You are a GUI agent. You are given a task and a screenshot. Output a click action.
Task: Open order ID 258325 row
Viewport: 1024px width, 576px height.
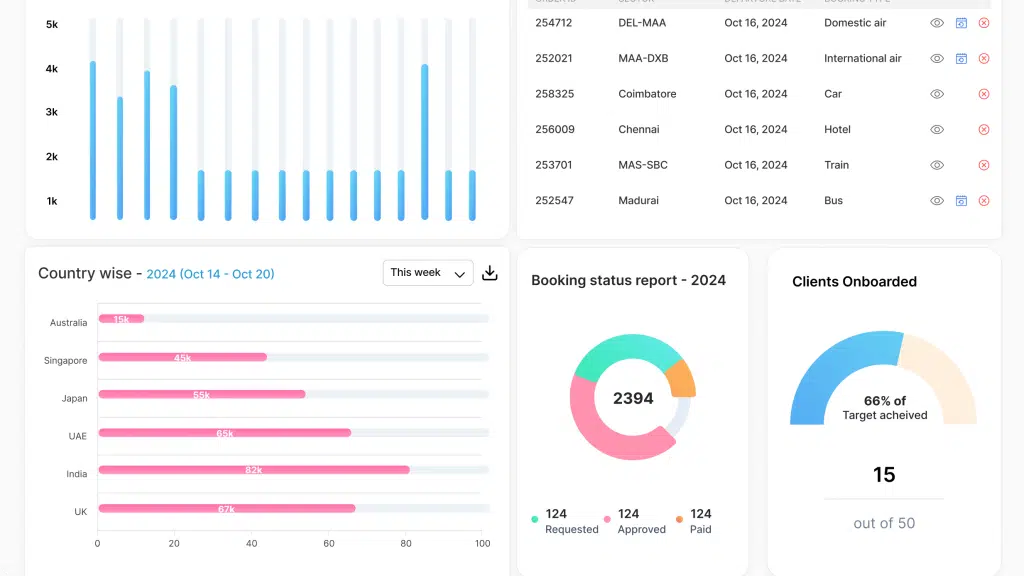tap(758, 94)
